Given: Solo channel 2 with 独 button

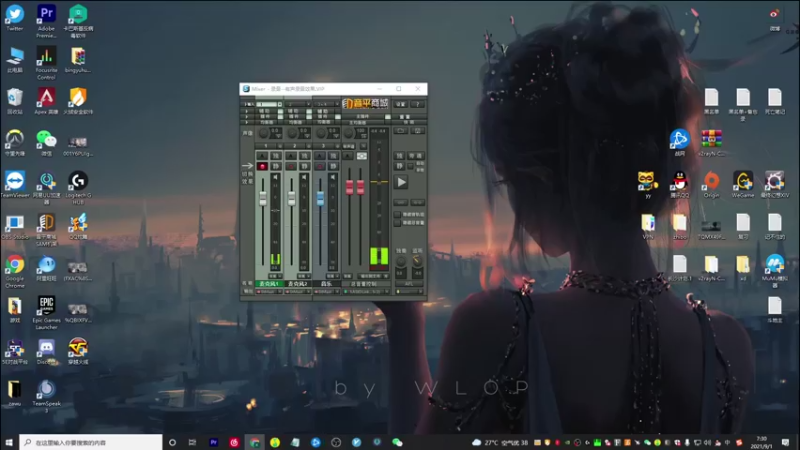Looking at the screenshot, I should (x=305, y=156).
